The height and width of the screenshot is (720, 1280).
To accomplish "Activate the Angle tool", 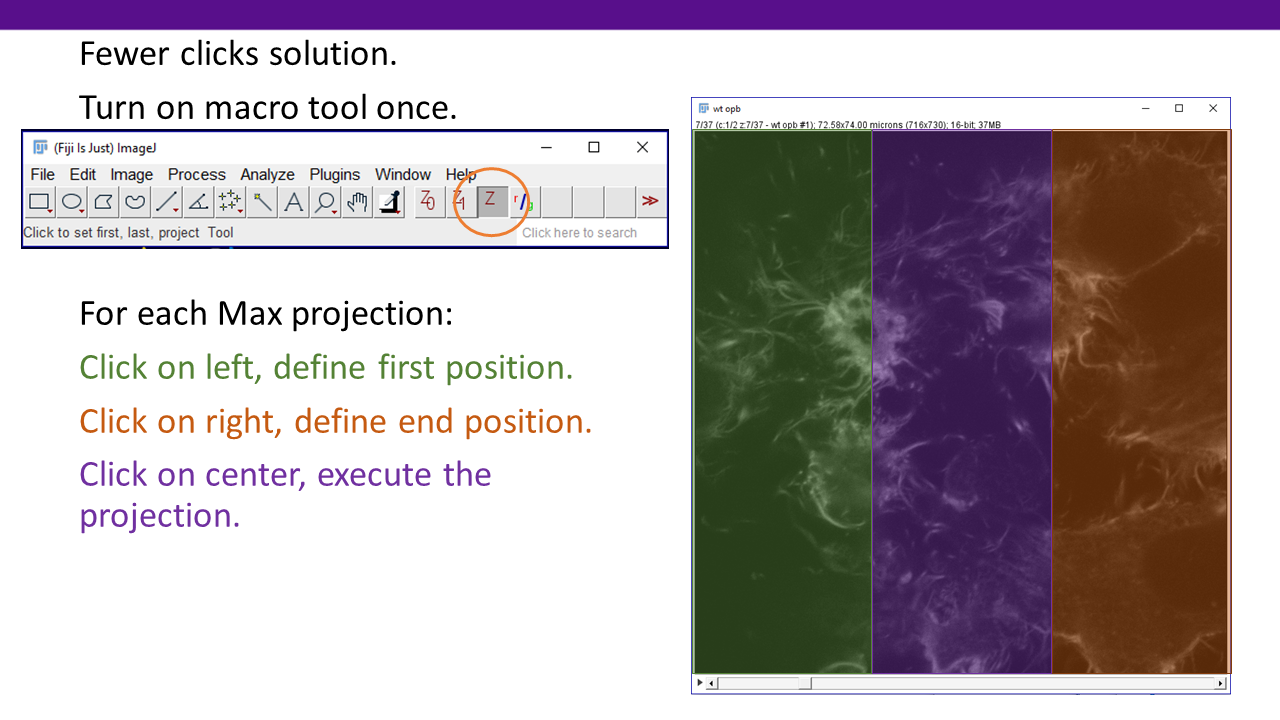I will [198, 203].
